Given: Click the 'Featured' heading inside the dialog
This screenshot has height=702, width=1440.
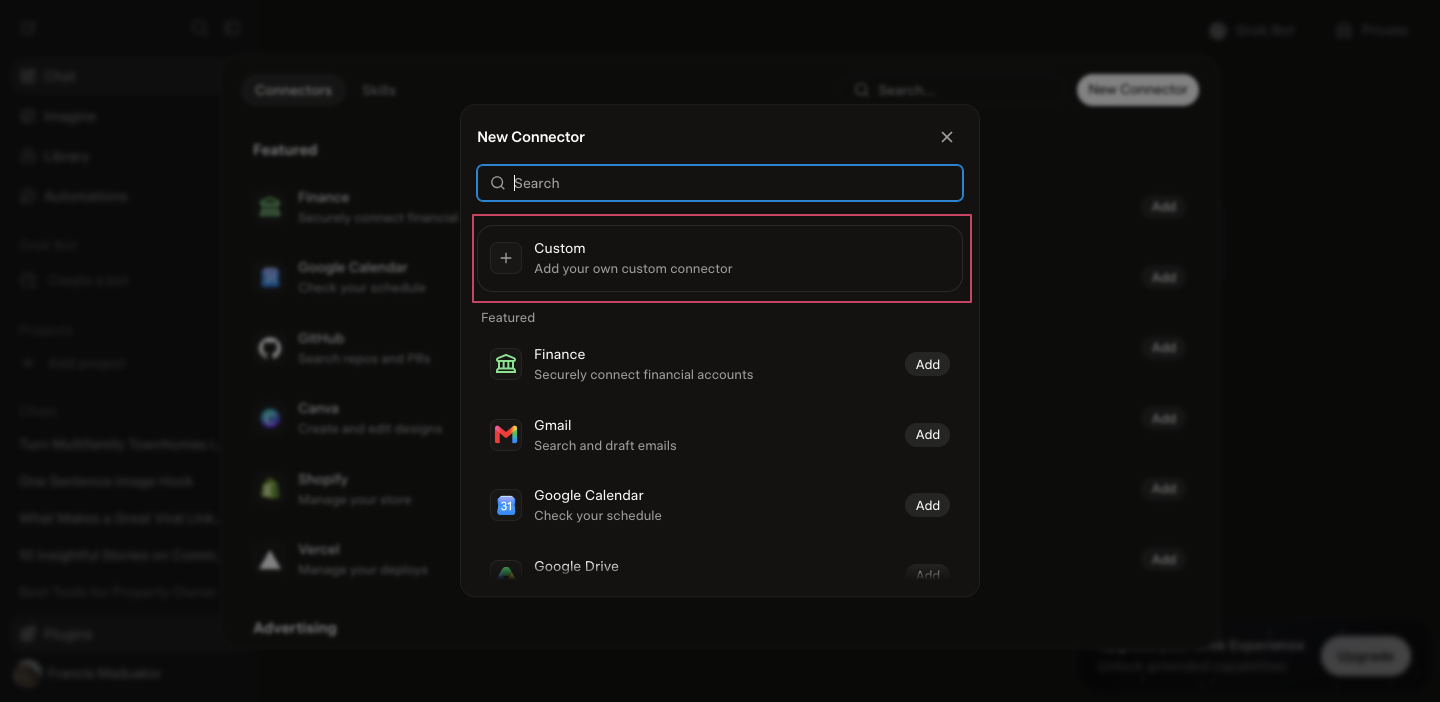Looking at the screenshot, I should click(508, 318).
